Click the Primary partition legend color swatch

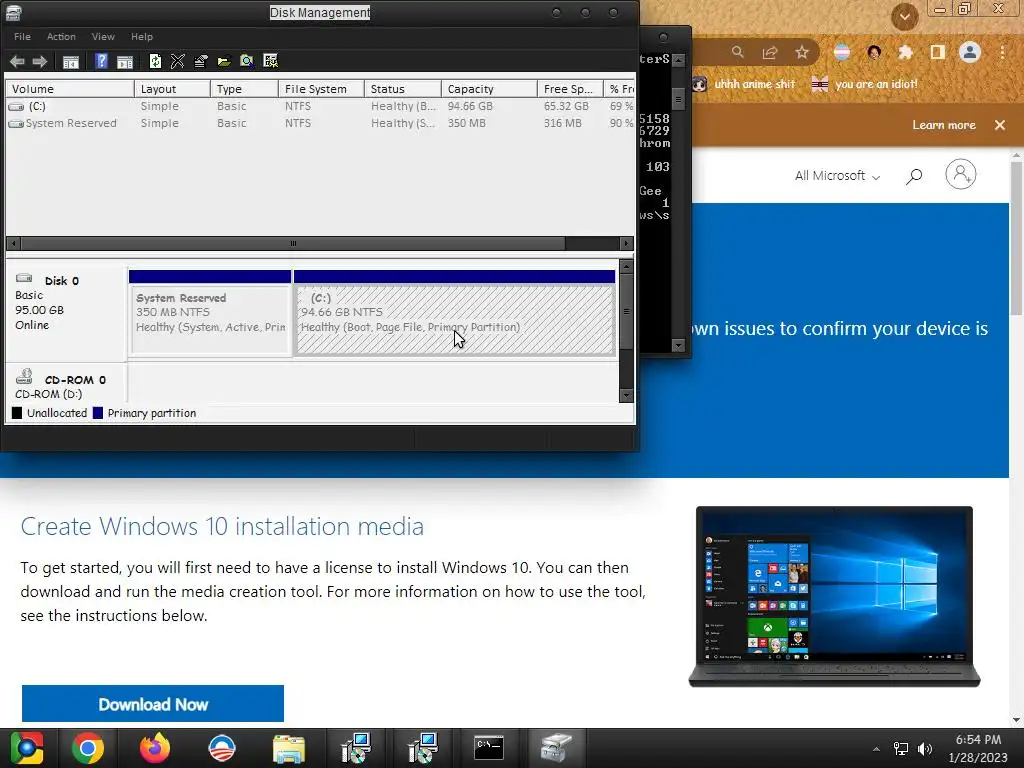98,413
